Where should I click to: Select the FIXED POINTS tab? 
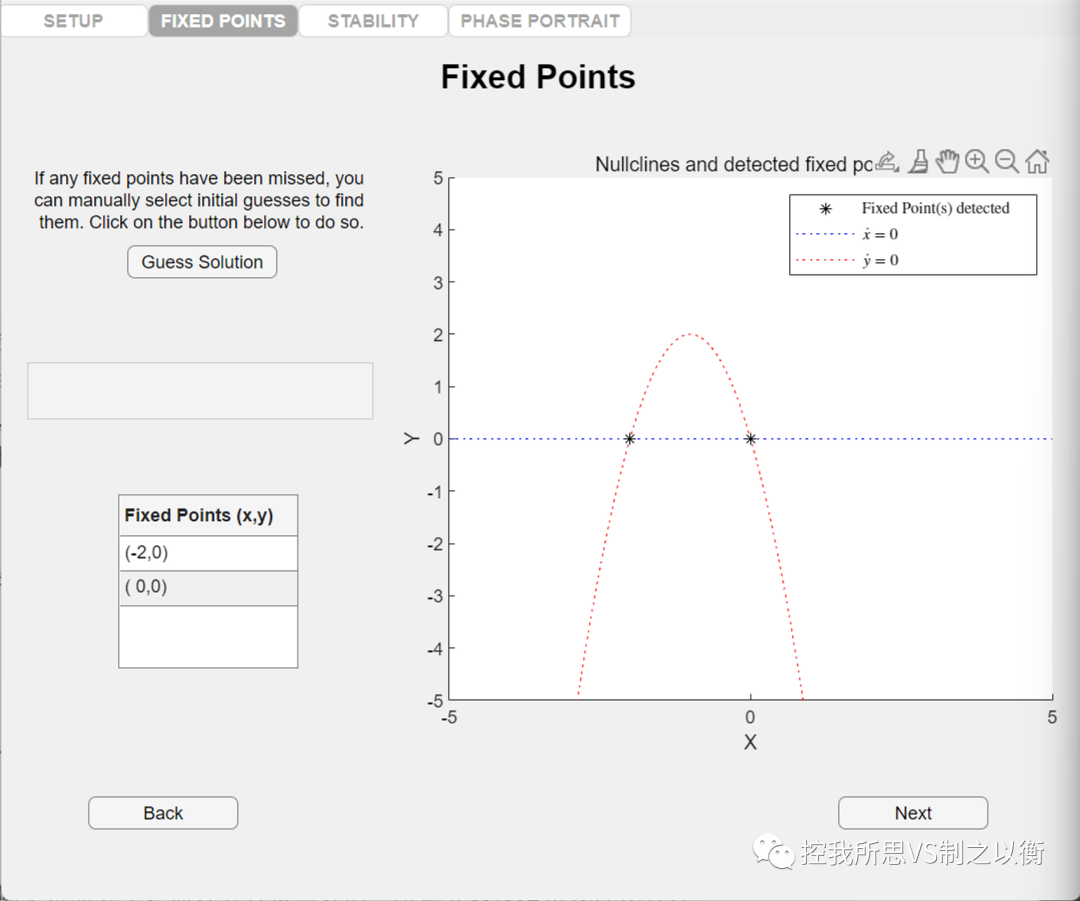pos(223,21)
